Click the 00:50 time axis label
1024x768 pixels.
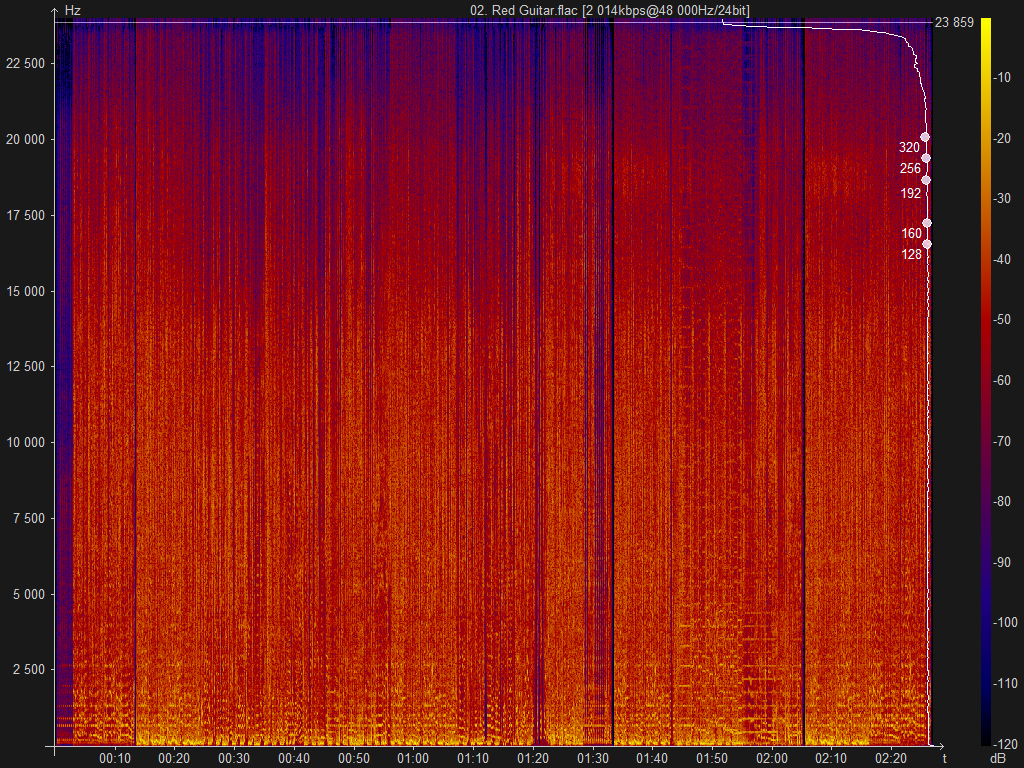point(354,759)
